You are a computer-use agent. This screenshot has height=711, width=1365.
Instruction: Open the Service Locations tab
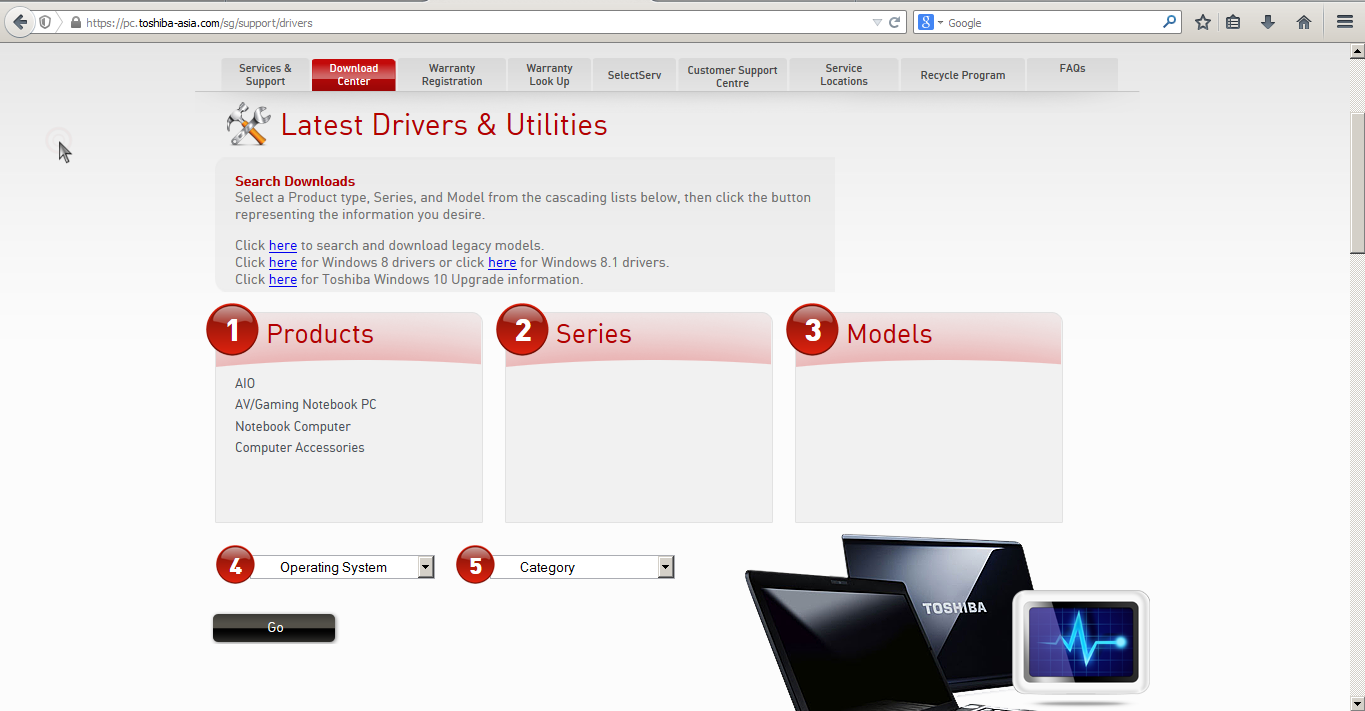pos(844,75)
